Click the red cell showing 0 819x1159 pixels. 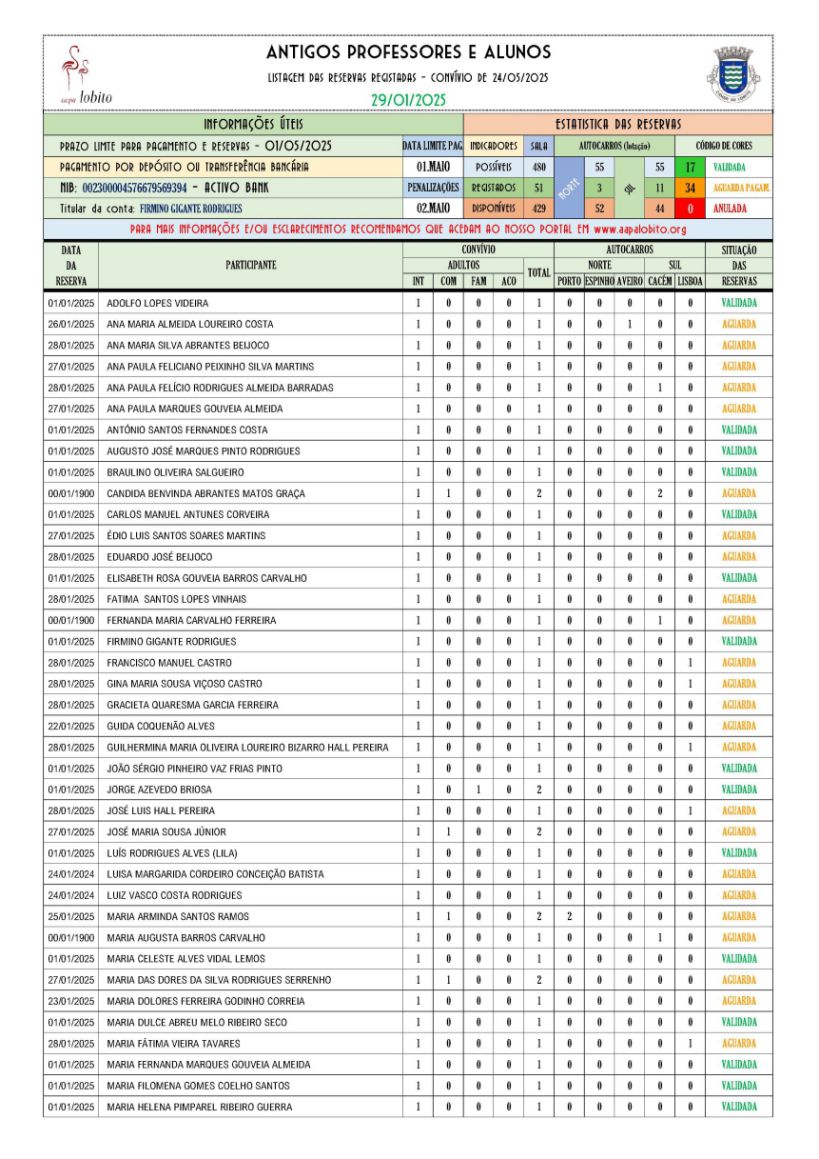(690, 208)
